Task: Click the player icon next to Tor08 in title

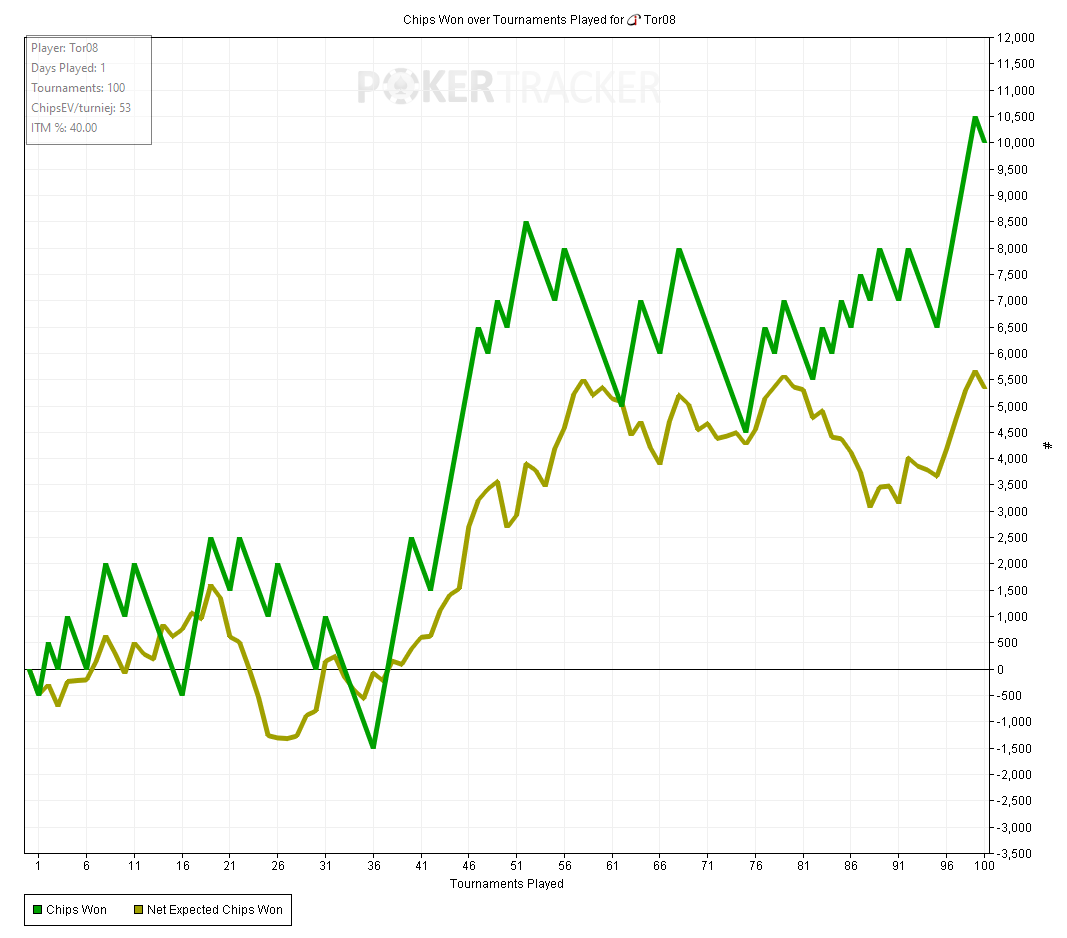Action: coord(633,19)
